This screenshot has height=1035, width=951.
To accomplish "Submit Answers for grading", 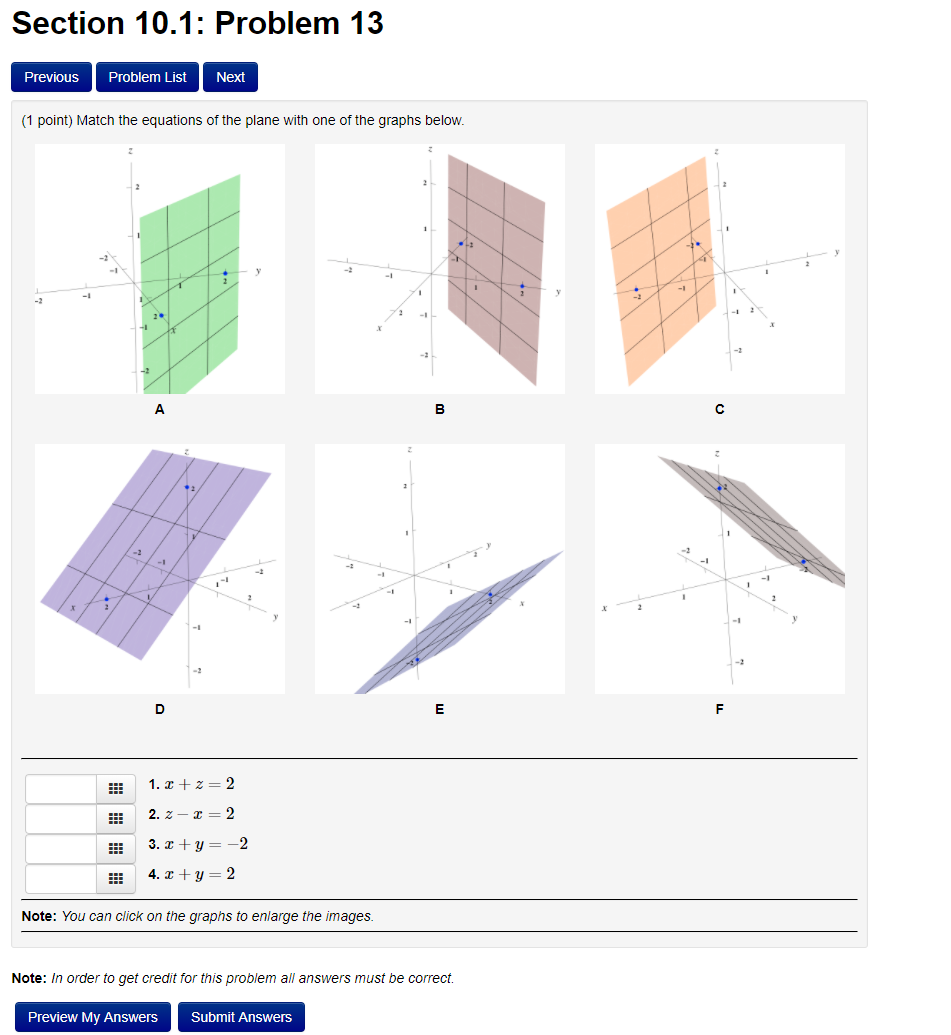I will coord(241,1016).
